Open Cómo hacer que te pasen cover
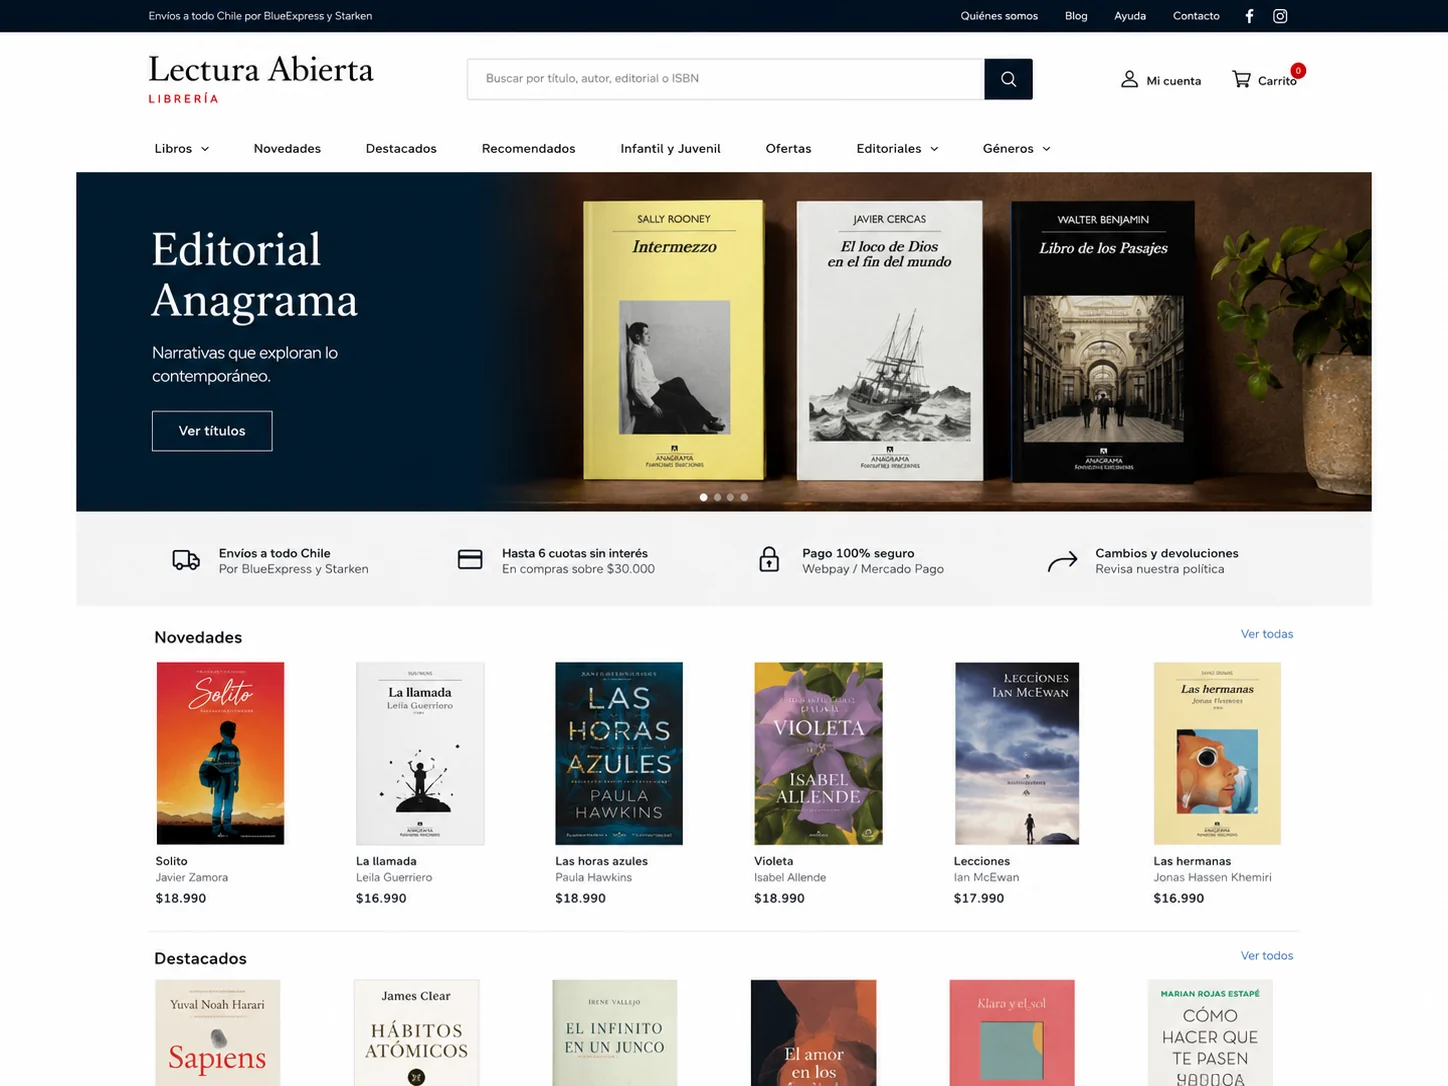Viewport: 1448px width, 1086px height. [1210, 1033]
